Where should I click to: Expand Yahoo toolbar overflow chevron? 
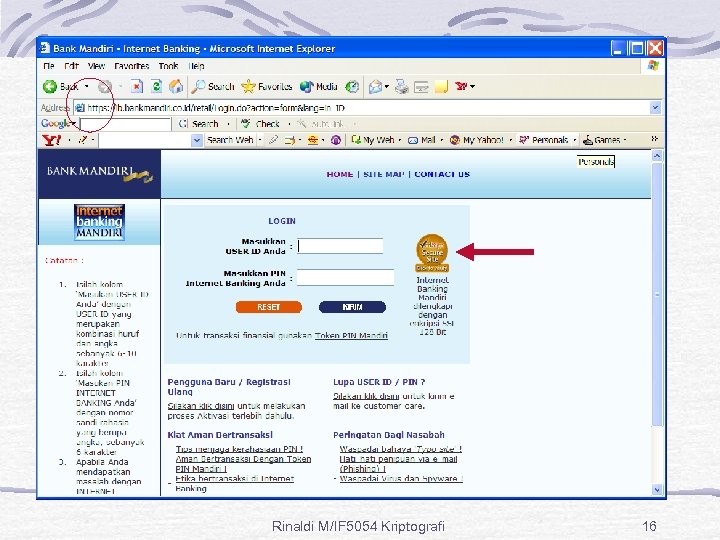pos(655,139)
